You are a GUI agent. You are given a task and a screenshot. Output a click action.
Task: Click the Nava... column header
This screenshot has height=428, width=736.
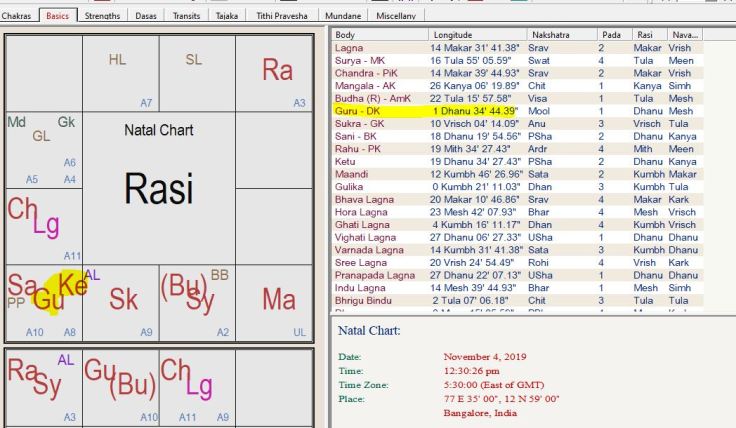click(x=685, y=35)
